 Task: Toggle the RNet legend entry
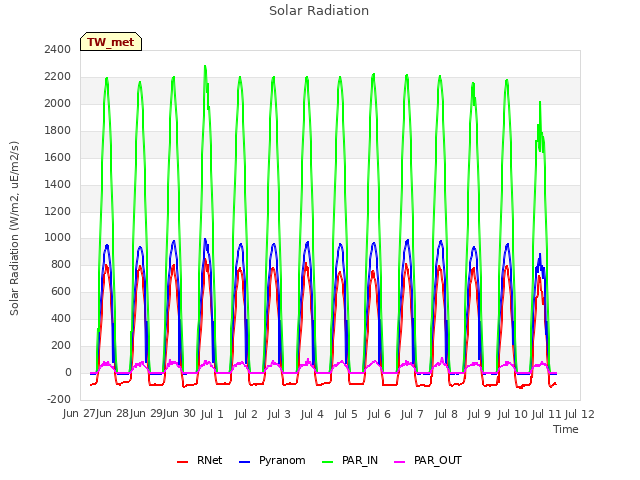pos(200,460)
